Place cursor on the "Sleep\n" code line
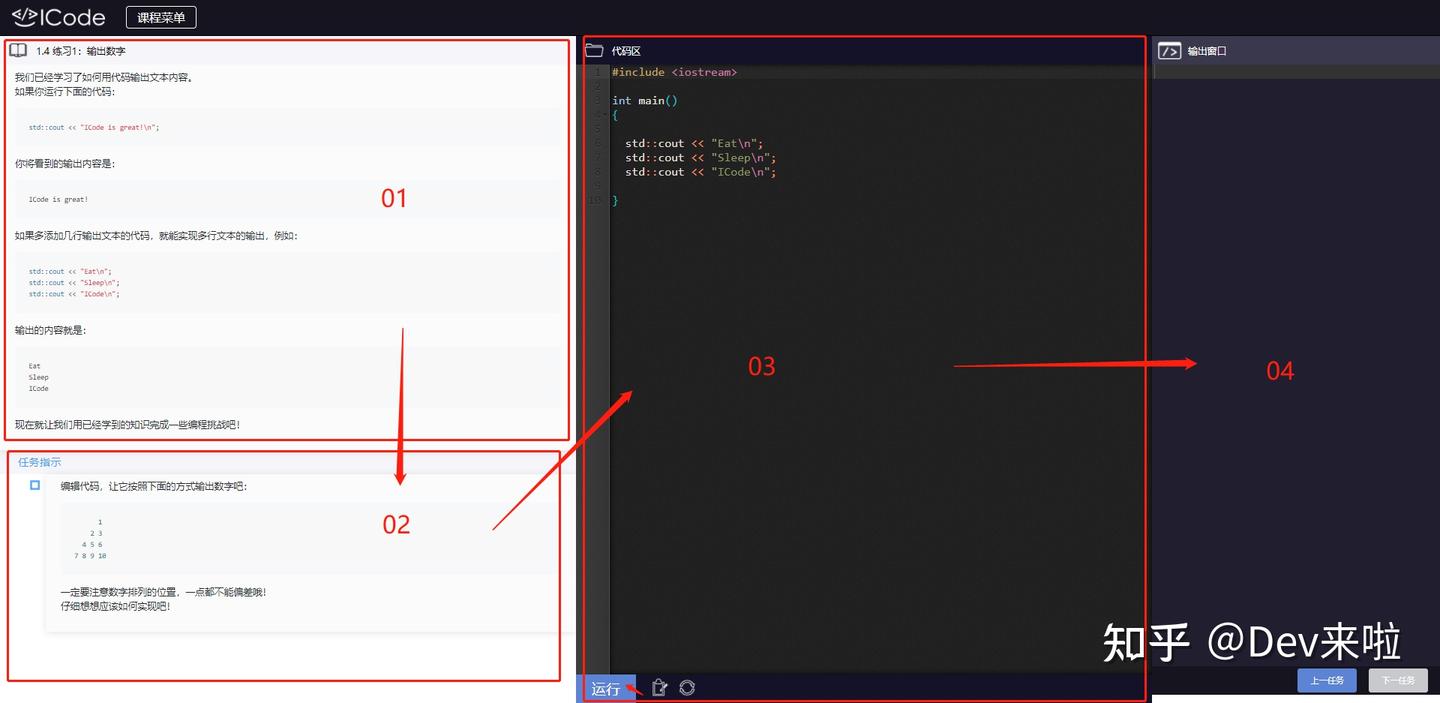This screenshot has height=703, width=1440. click(x=701, y=158)
